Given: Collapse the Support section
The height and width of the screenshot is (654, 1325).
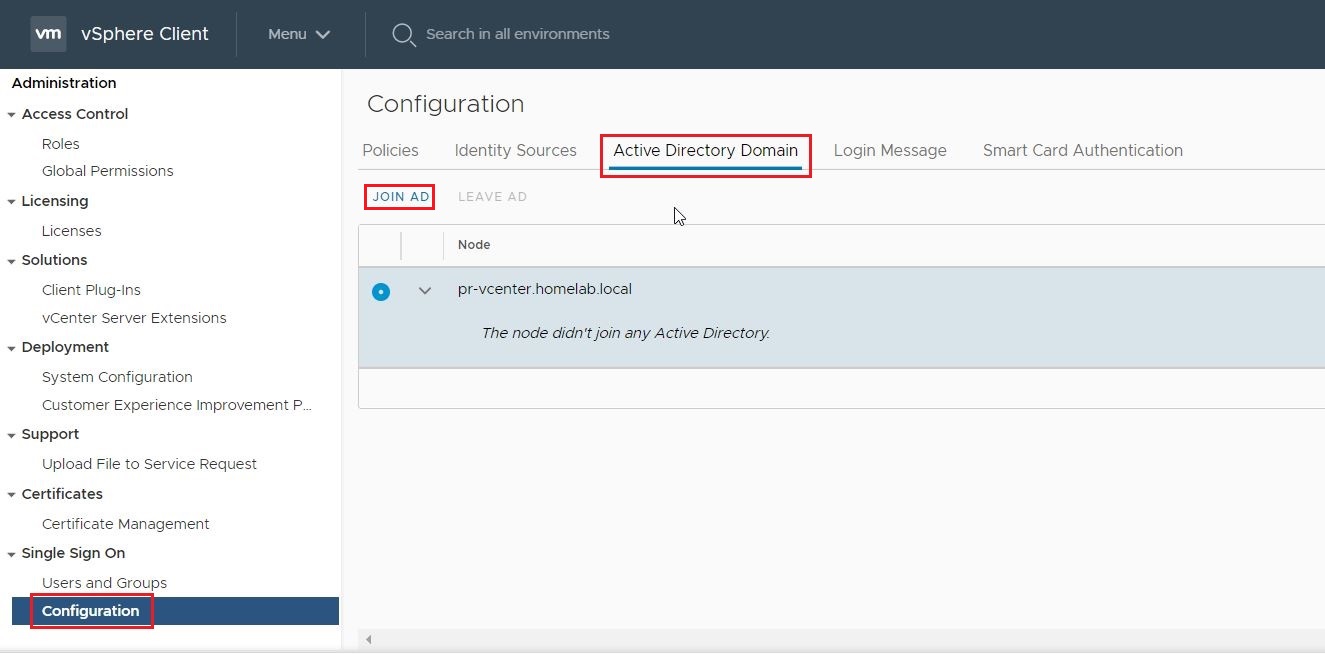Looking at the screenshot, I should tap(11, 435).
